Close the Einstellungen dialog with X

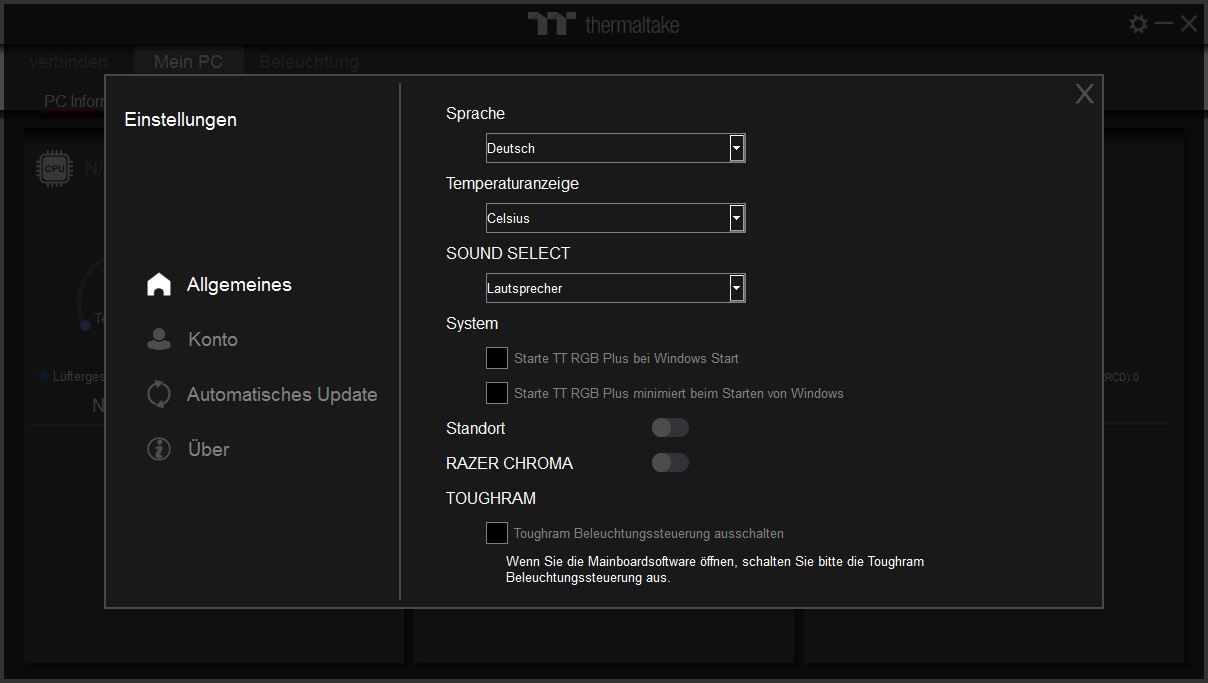(1084, 94)
